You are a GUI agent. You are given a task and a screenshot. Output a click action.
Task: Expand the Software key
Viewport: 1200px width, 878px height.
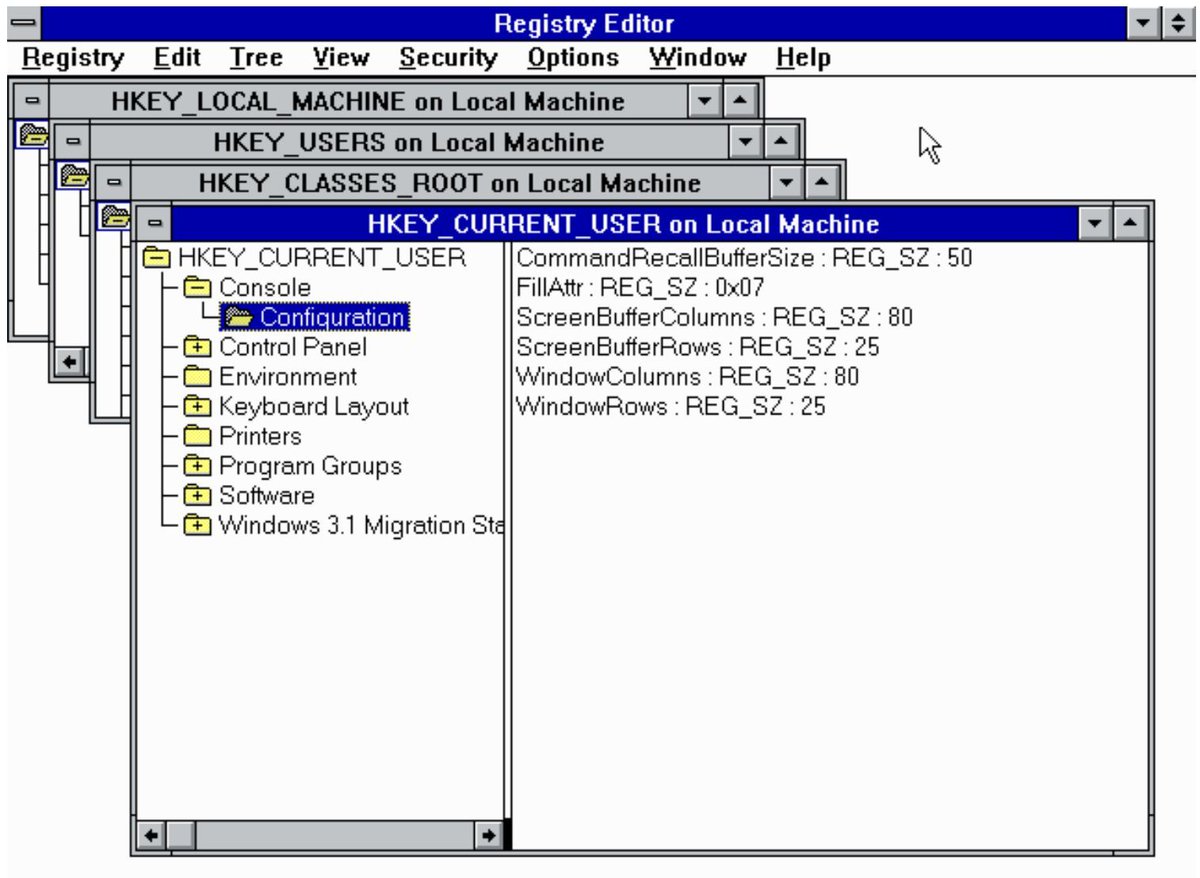[x=199, y=496]
